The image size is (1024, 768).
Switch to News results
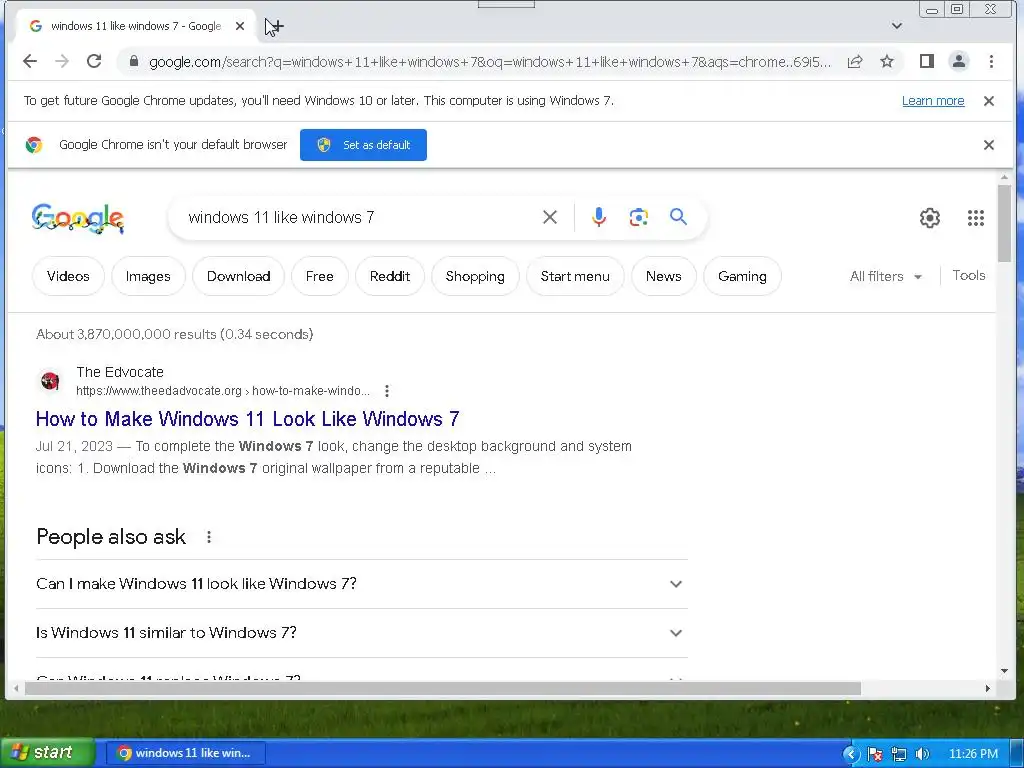[x=664, y=276]
